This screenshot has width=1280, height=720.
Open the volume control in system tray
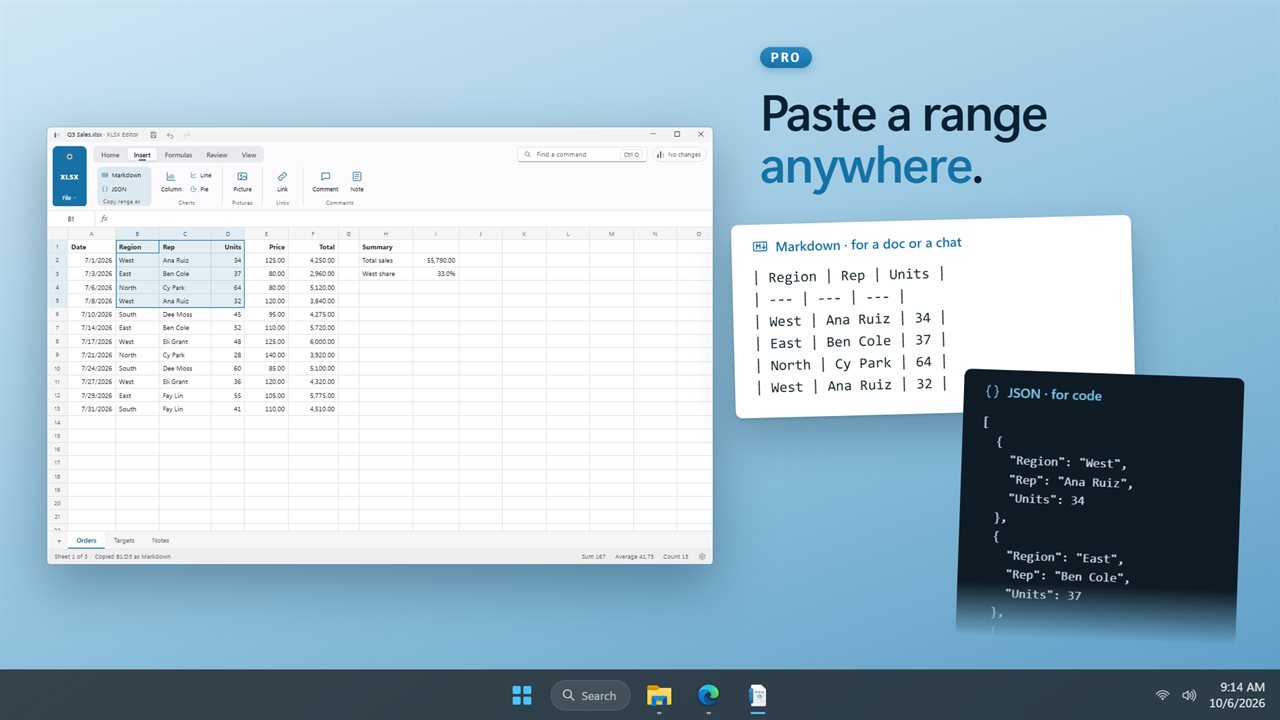1189,695
